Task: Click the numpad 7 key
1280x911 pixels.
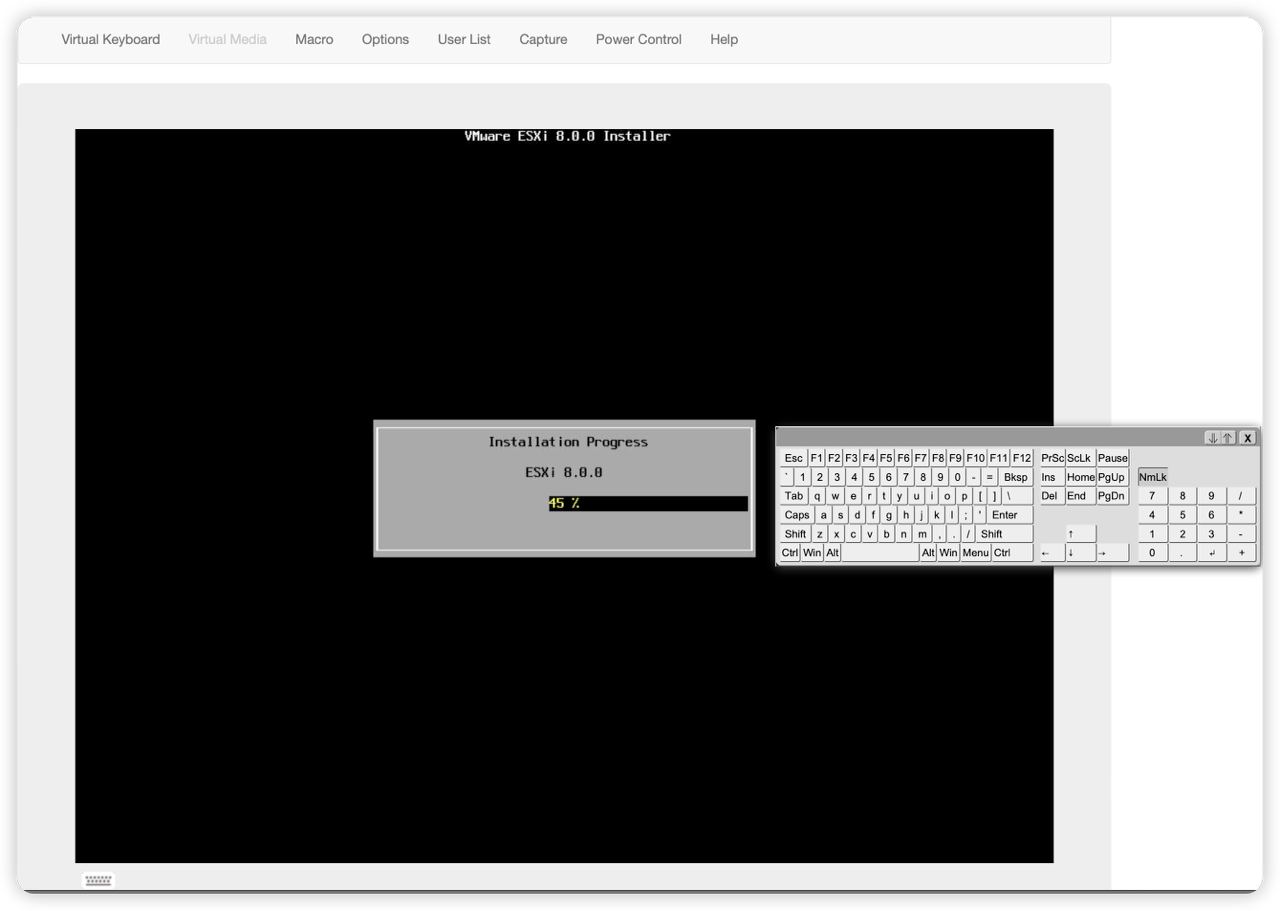Action: (1152, 496)
